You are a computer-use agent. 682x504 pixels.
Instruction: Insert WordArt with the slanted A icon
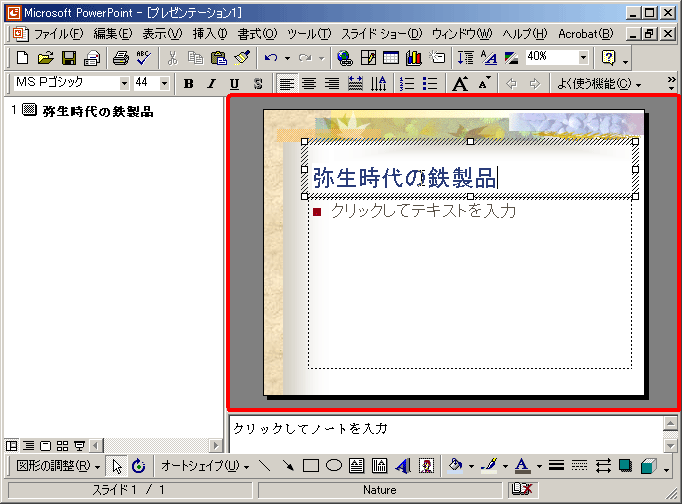click(403, 466)
